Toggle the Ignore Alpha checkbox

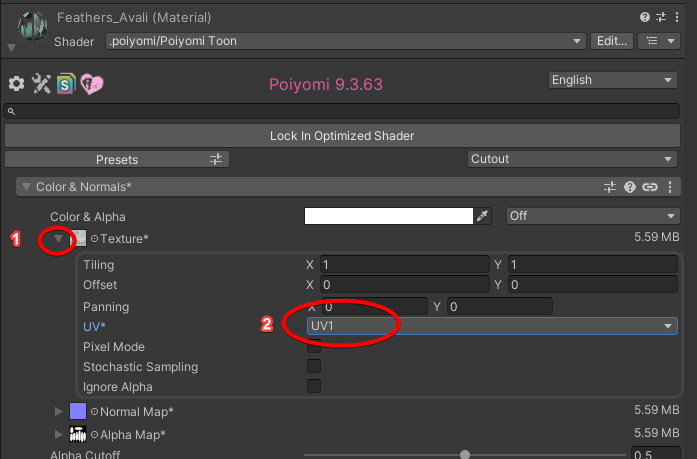pyautogui.click(x=314, y=387)
